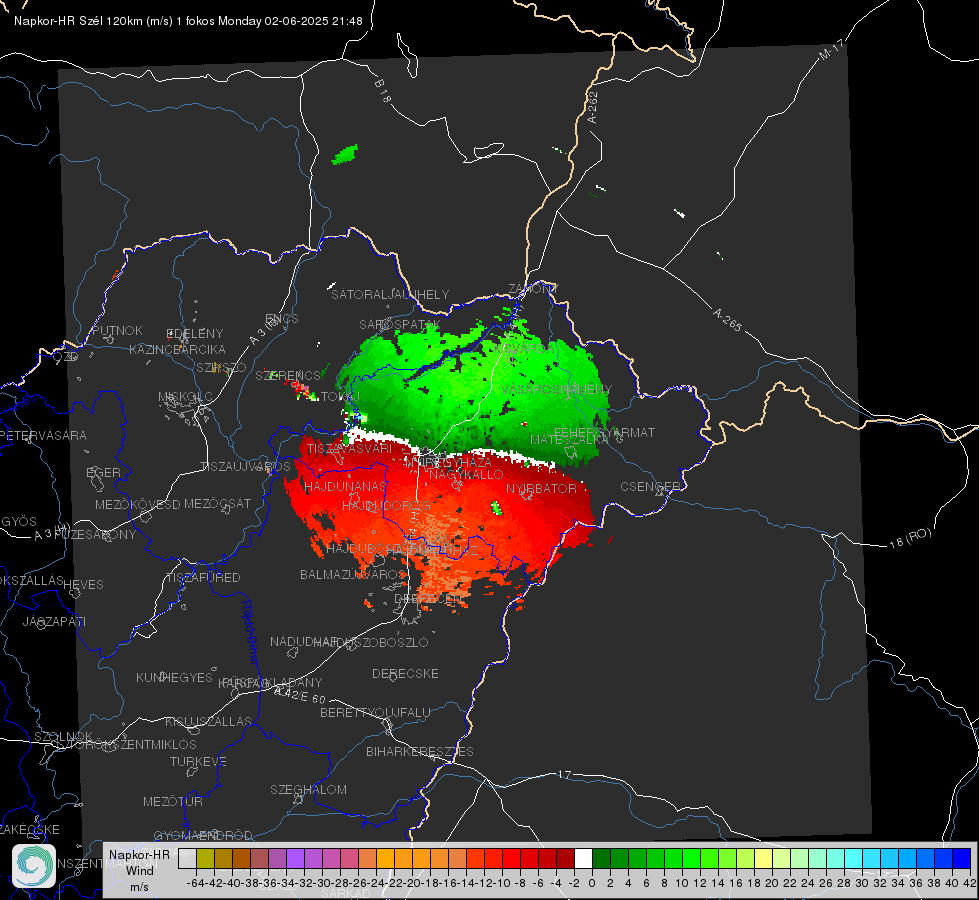Image resolution: width=979 pixels, height=900 pixels.
Task: Click the 18 (RO) road label
Action: (910, 538)
